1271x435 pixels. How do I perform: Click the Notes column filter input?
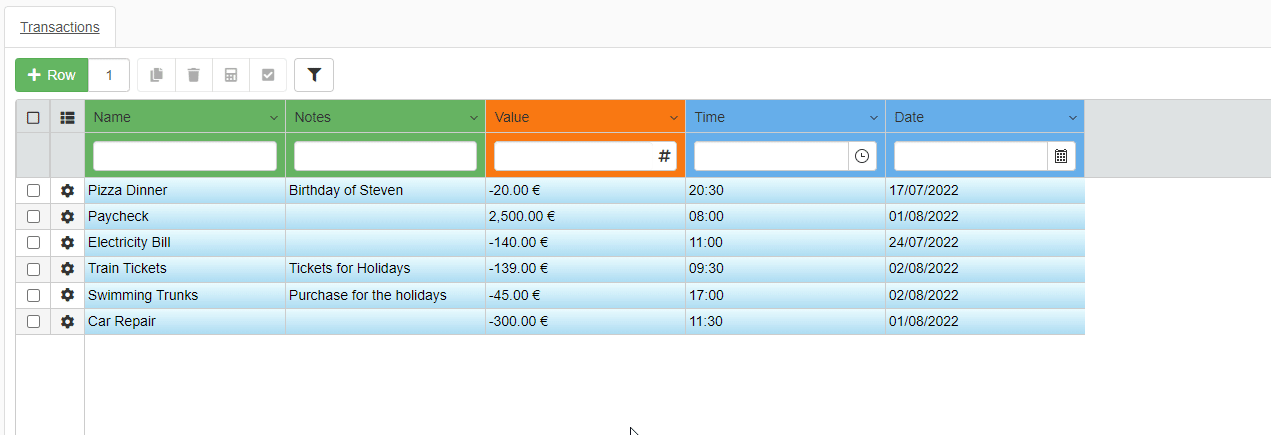coord(385,156)
